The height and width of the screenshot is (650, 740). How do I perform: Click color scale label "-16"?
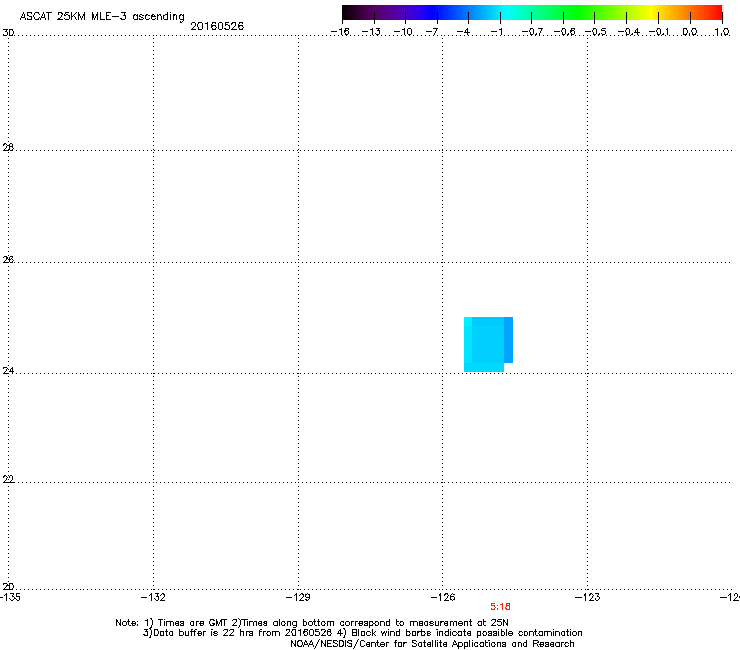[340, 32]
